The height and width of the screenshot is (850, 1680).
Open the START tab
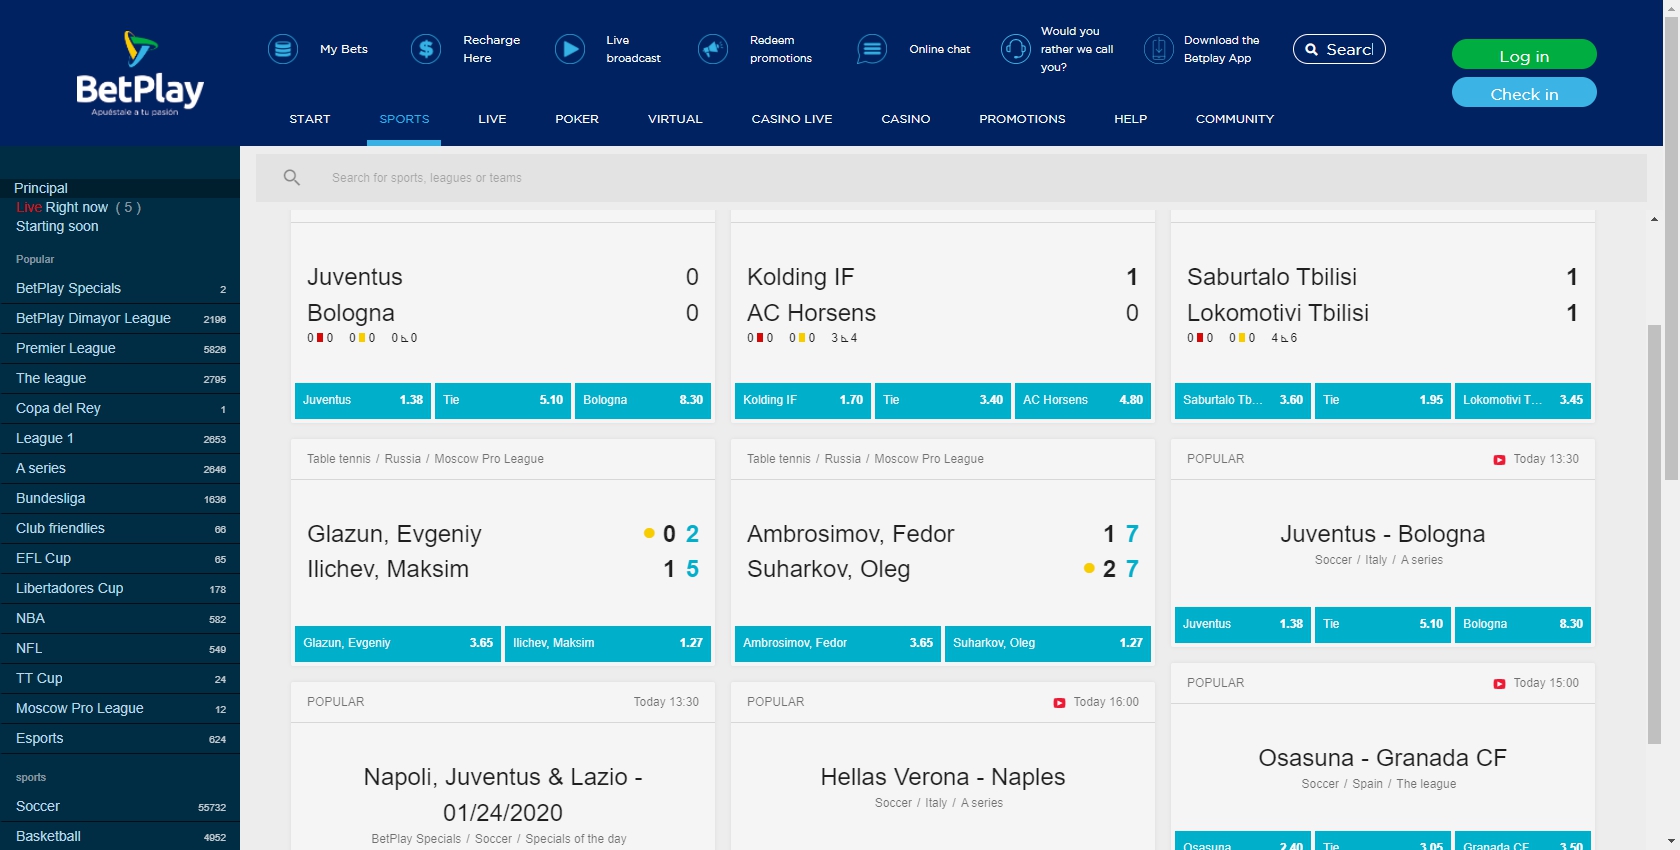pyautogui.click(x=310, y=119)
